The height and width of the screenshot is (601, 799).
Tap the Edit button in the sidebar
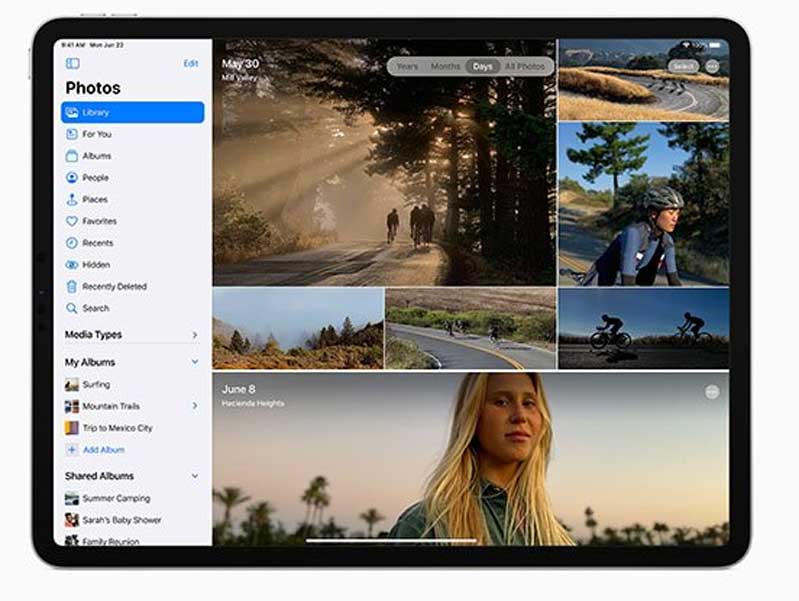click(x=191, y=63)
